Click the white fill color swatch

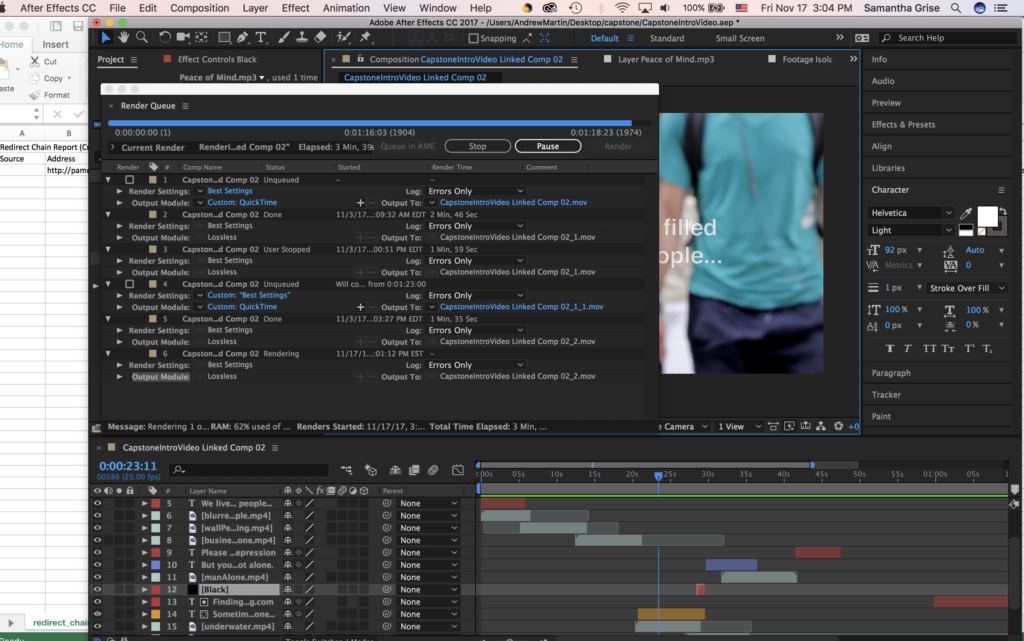986,216
